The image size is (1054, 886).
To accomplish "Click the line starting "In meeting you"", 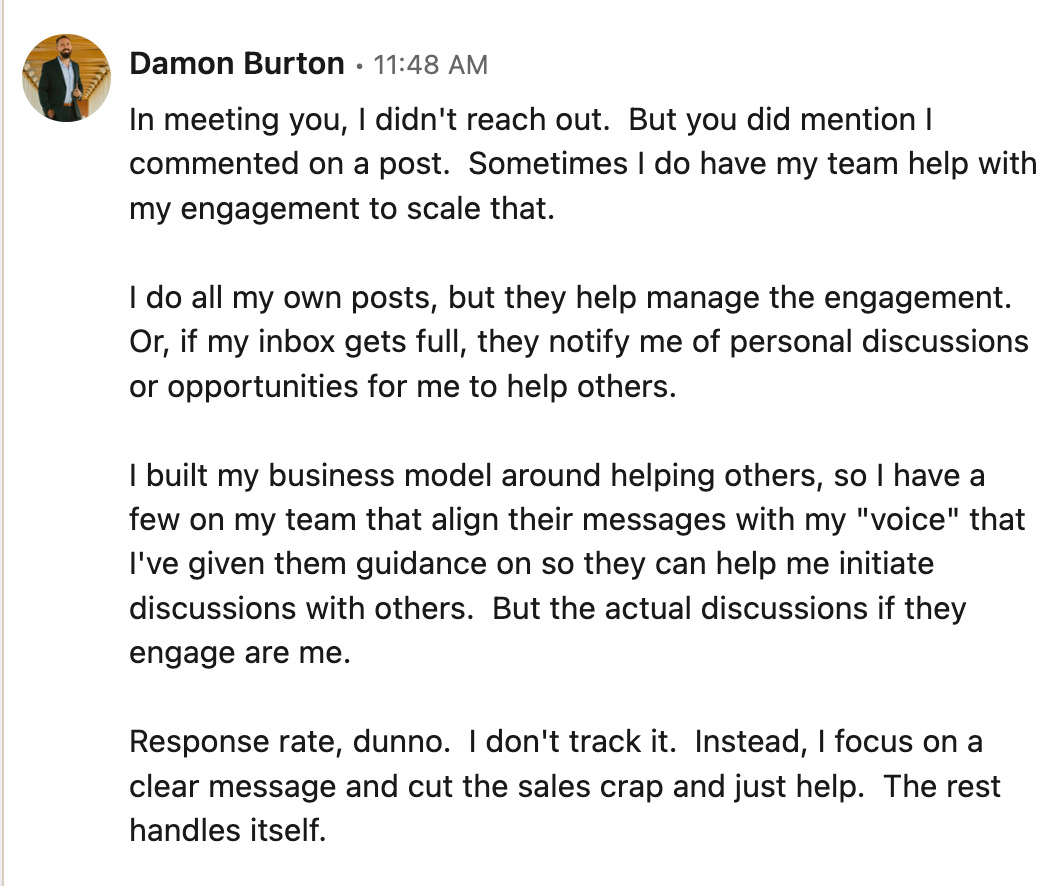I will (531, 120).
